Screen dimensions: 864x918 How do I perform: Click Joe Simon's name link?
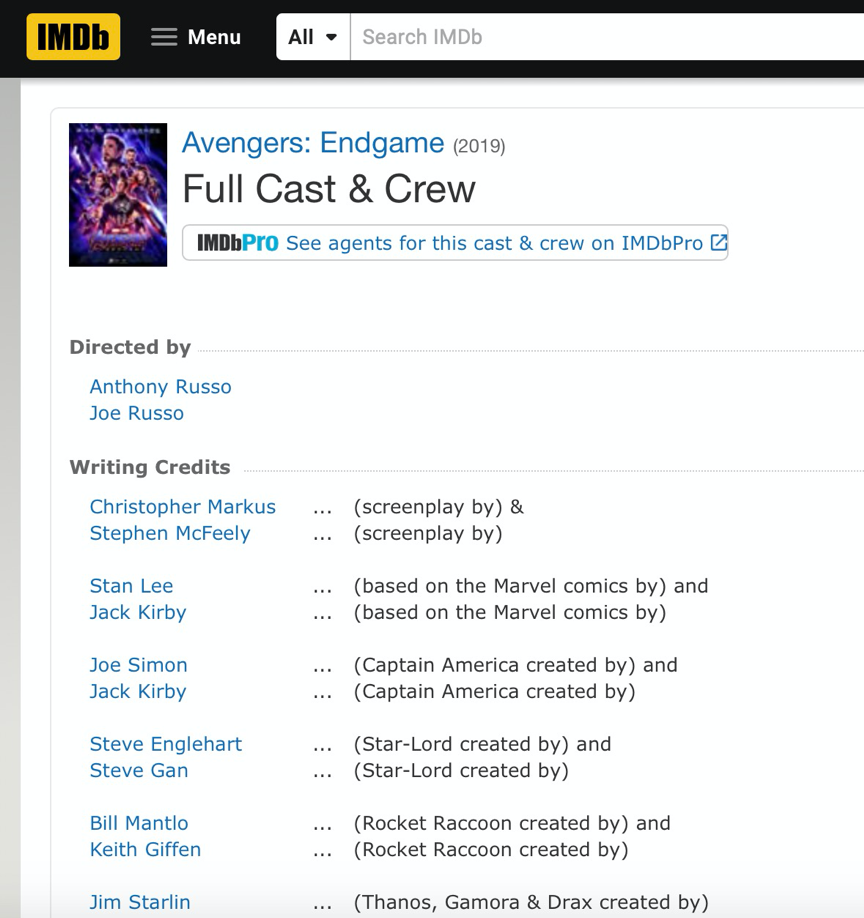click(x=138, y=665)
